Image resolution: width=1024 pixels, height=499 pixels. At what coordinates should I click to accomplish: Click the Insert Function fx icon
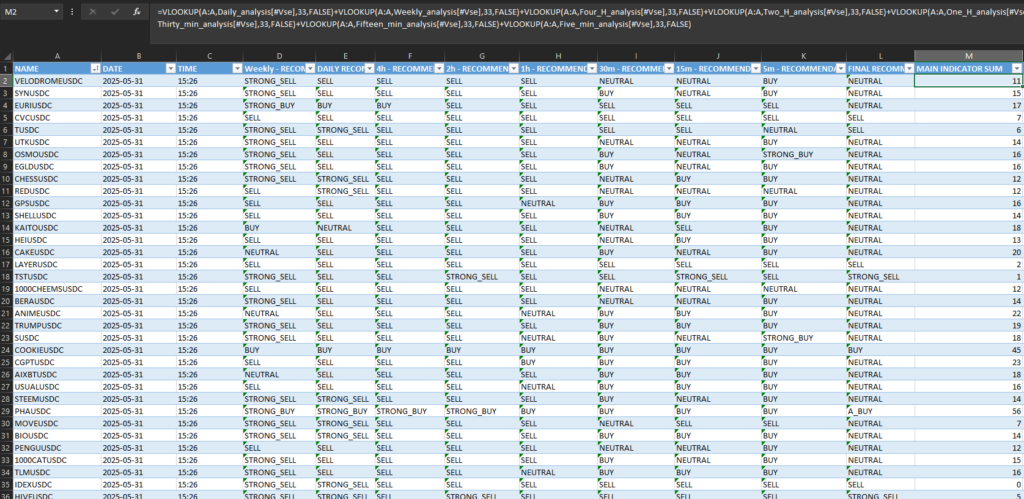136,12
